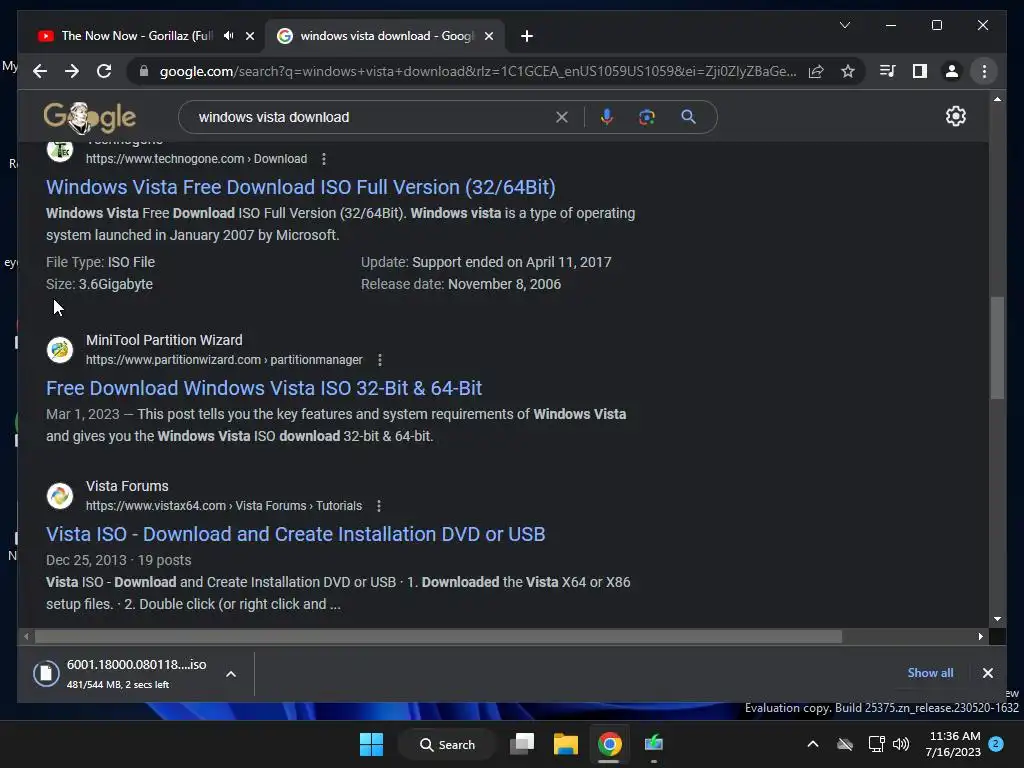
Task: Search by image with Google Lens
Action: pyautogui.click(x=647, y=117)
